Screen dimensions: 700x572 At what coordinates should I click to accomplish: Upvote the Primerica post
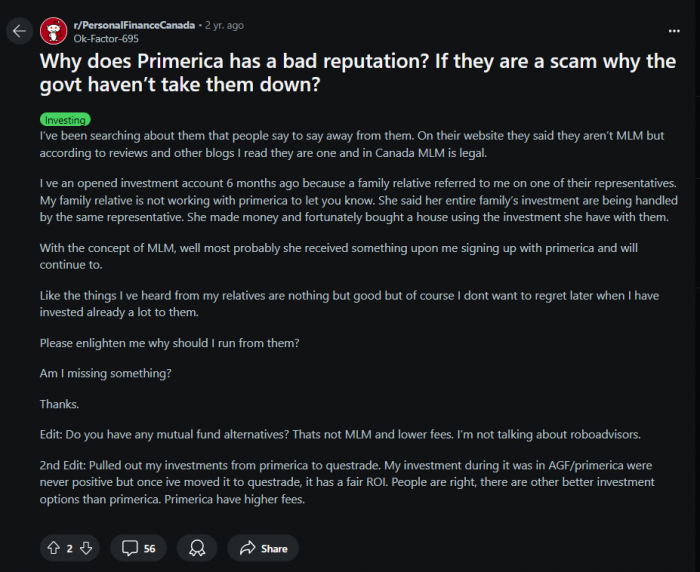click(x=54, y=548)
